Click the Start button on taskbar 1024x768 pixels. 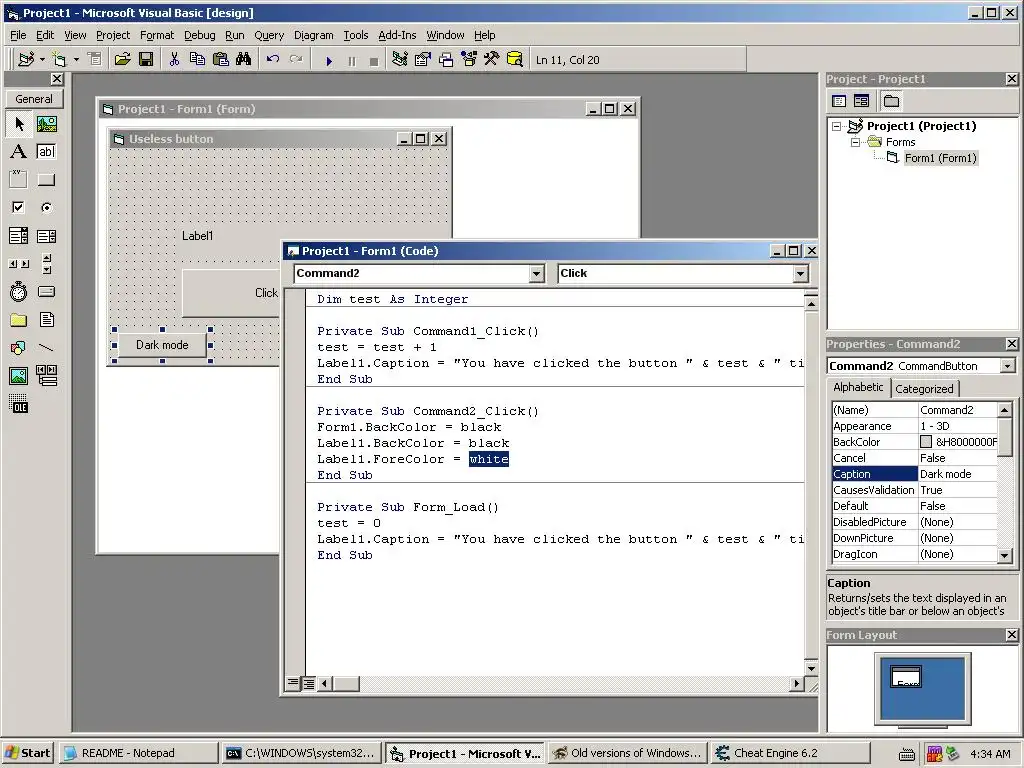[x=28, y=753]
